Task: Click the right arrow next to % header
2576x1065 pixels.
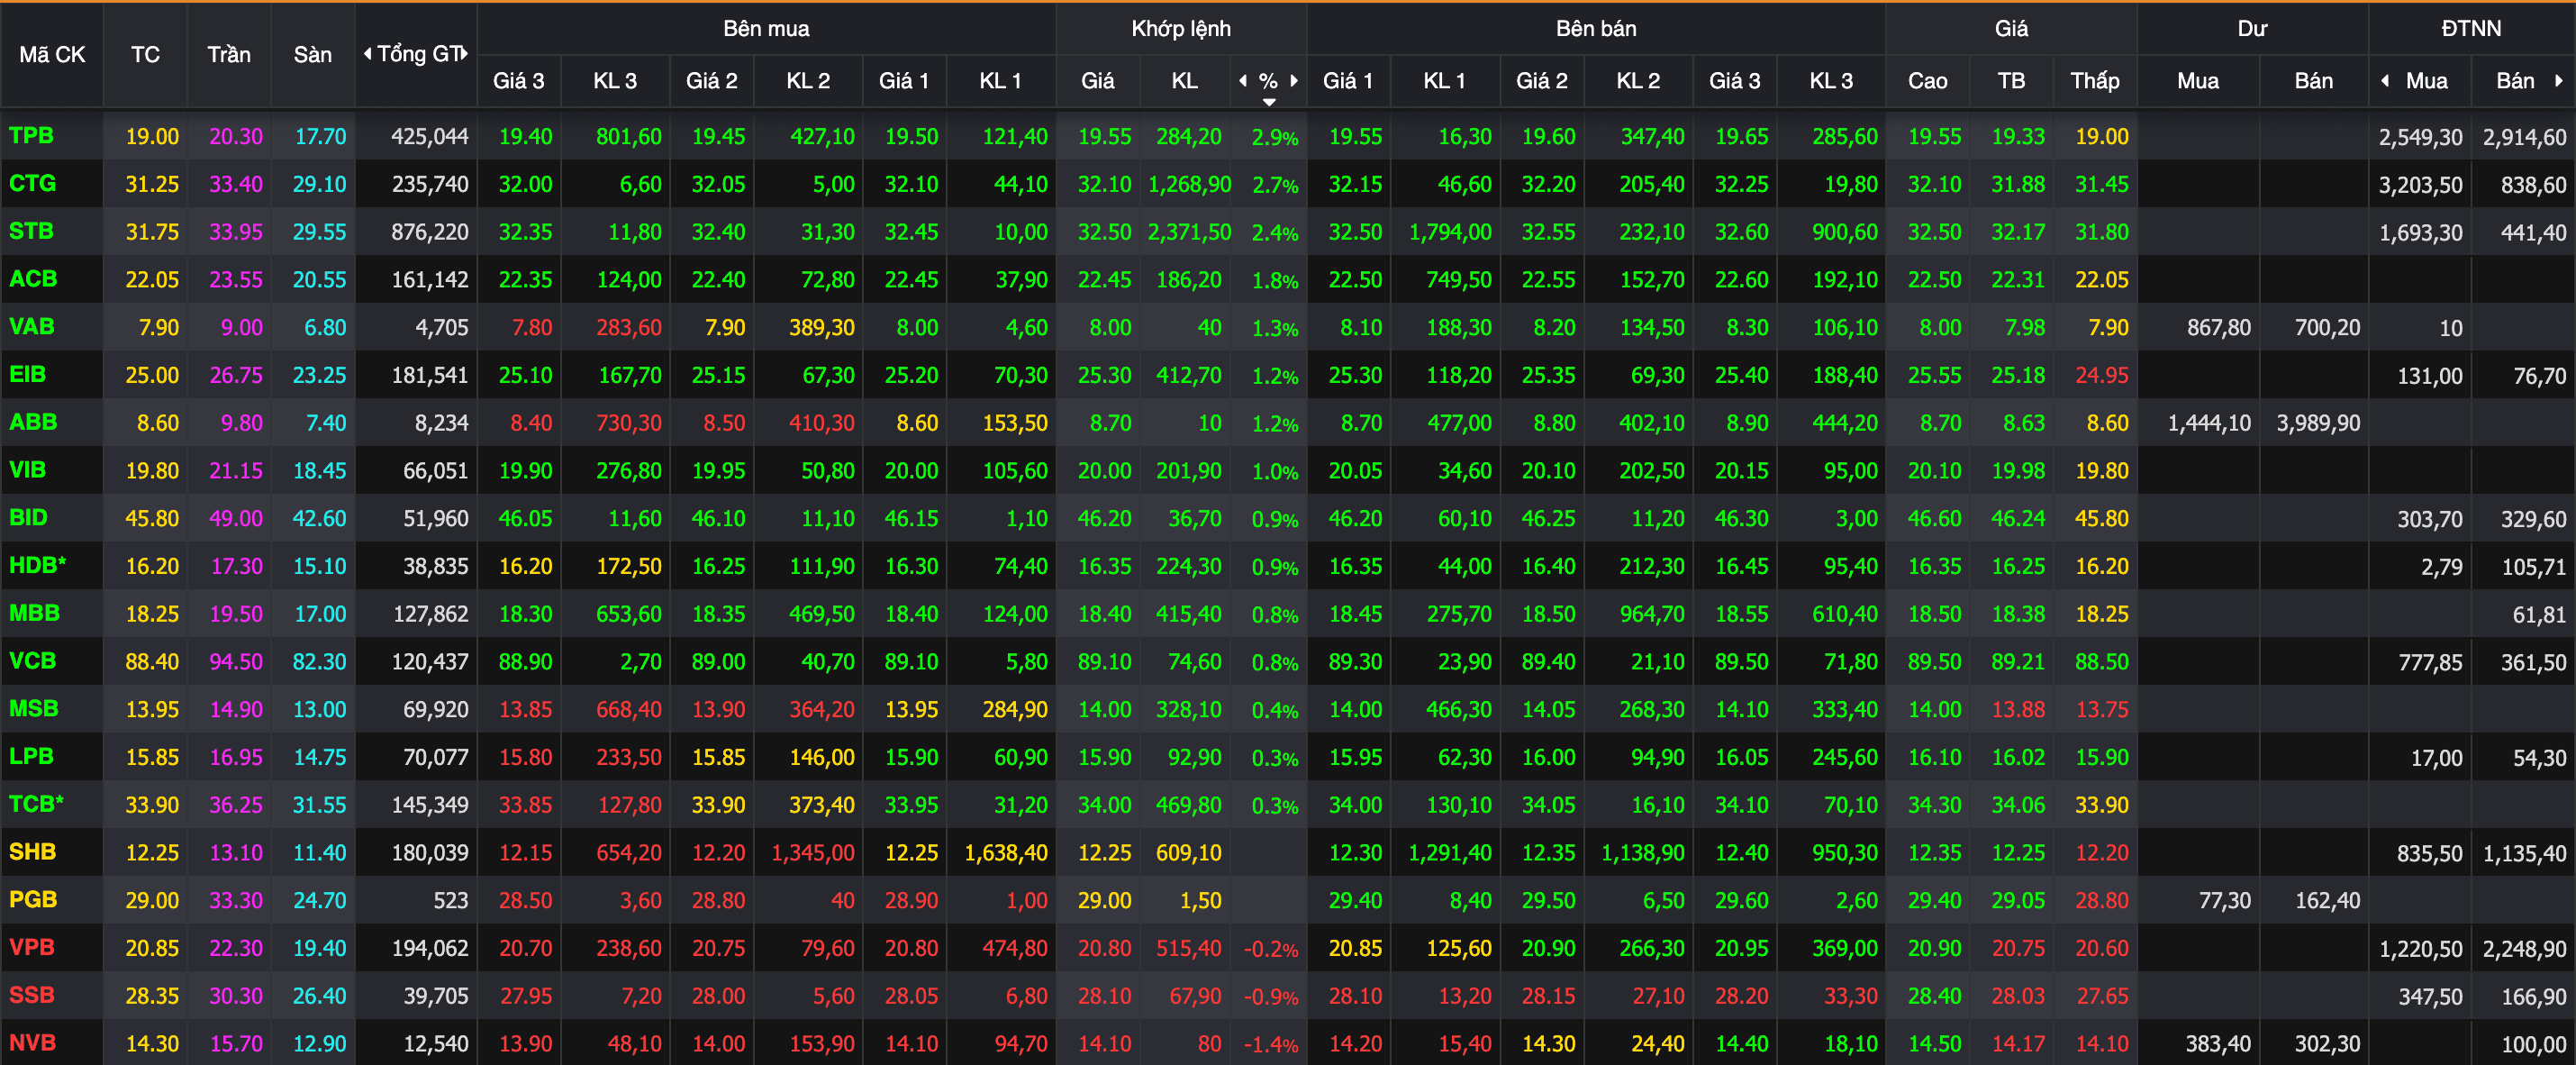Action: (x=1294, y=81)
